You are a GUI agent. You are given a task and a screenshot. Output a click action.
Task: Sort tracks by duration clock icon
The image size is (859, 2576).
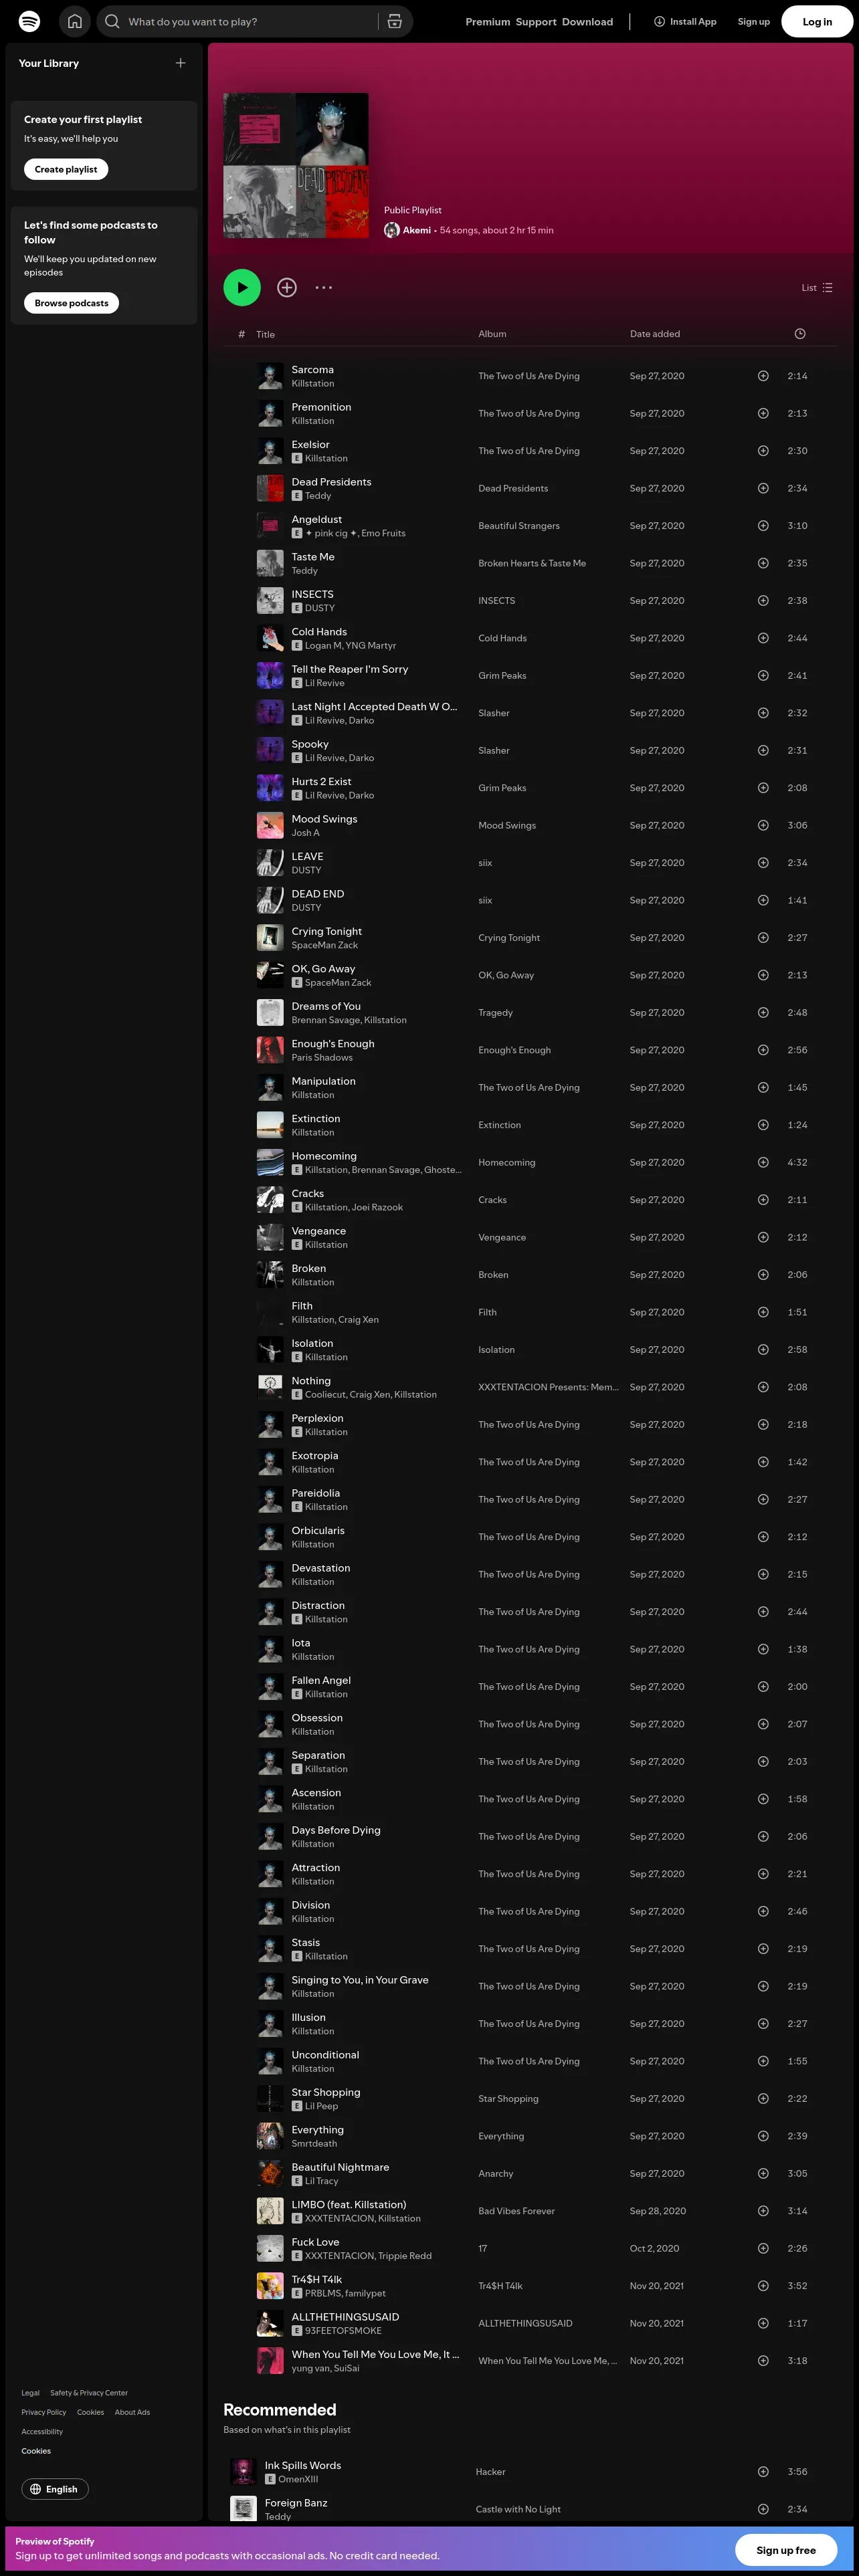[800, 334]
